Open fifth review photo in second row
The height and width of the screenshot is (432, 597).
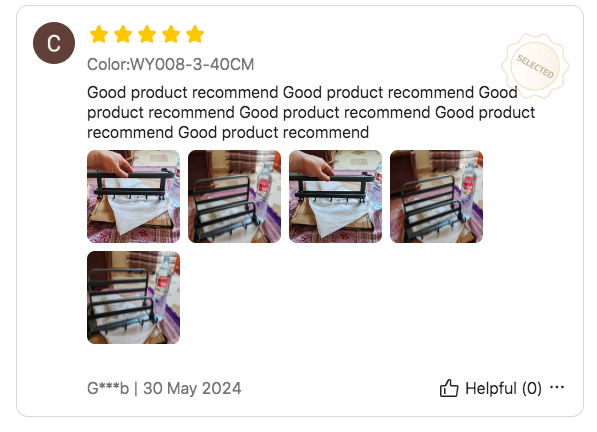click(x=133, y=297)
